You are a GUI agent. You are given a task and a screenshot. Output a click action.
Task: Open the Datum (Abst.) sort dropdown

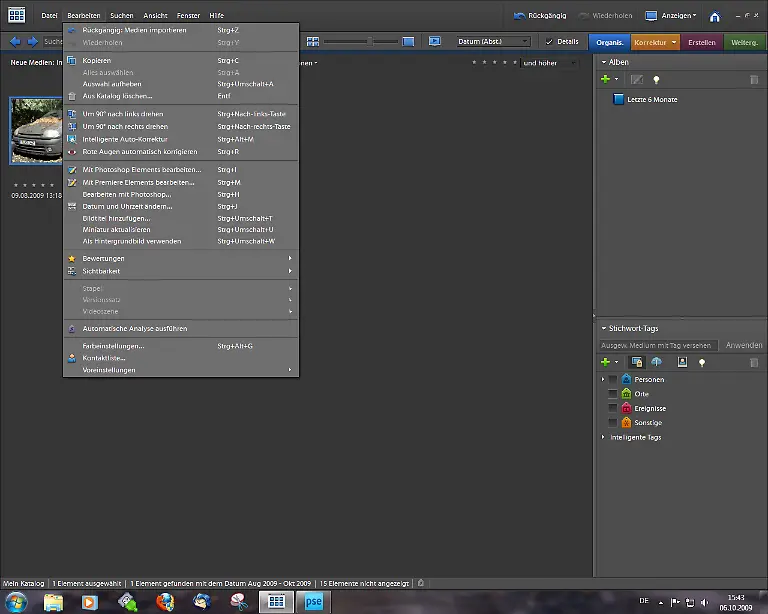[492, 41]
